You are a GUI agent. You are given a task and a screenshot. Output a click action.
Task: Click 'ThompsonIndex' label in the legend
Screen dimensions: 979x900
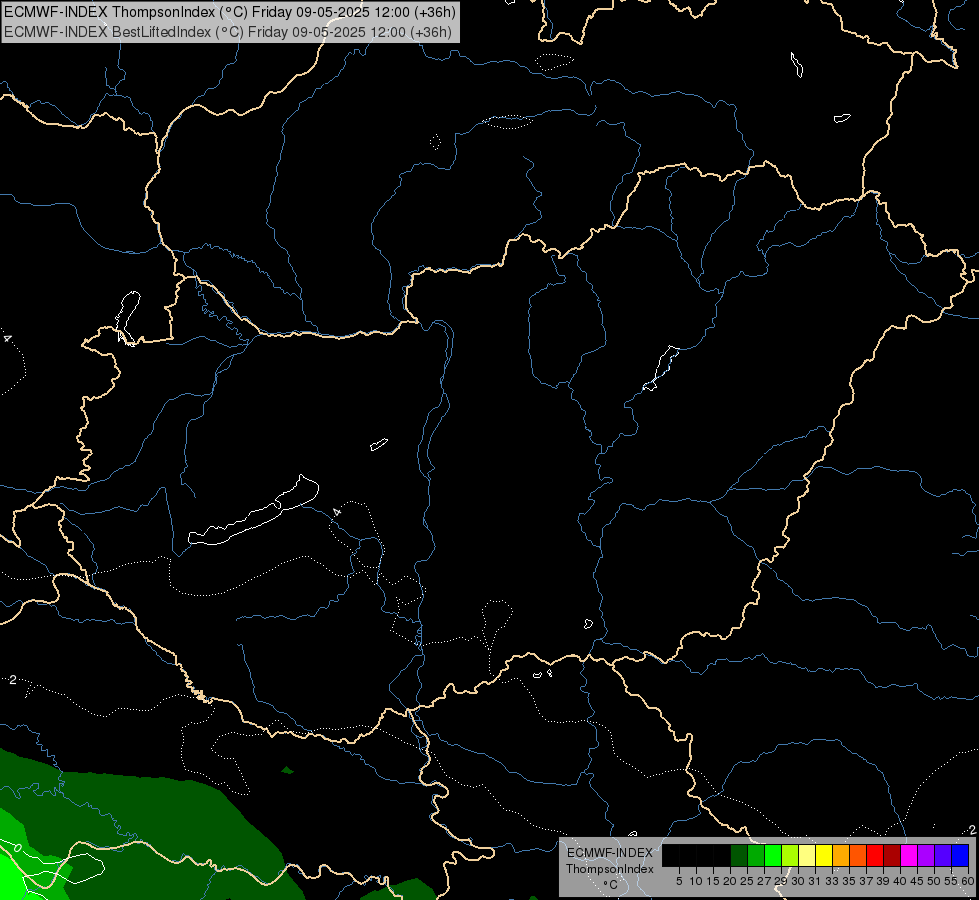tap(609, 869)
